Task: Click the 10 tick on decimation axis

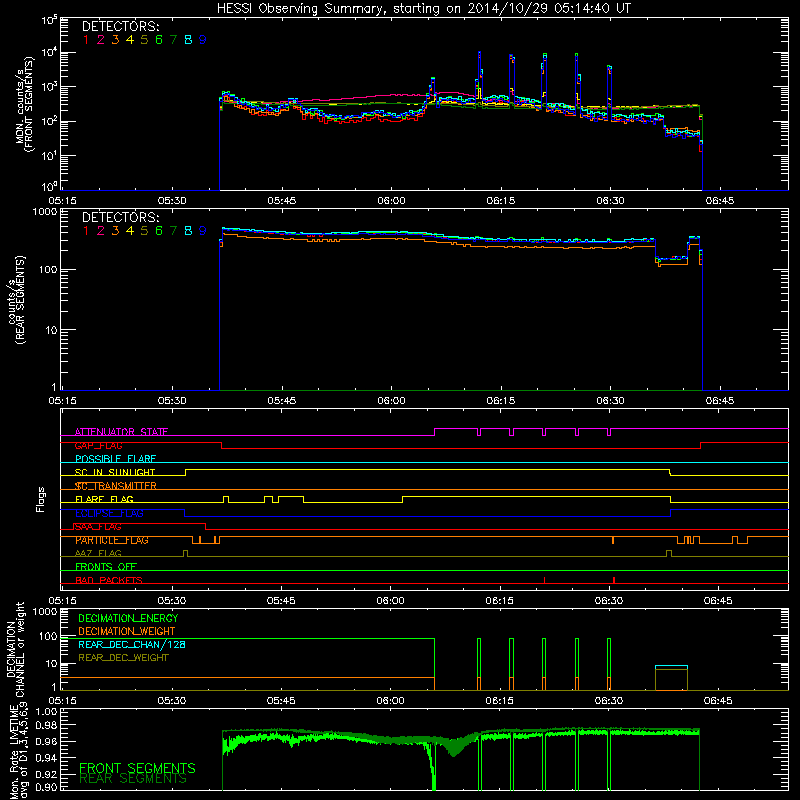Action: click(52, 664)
